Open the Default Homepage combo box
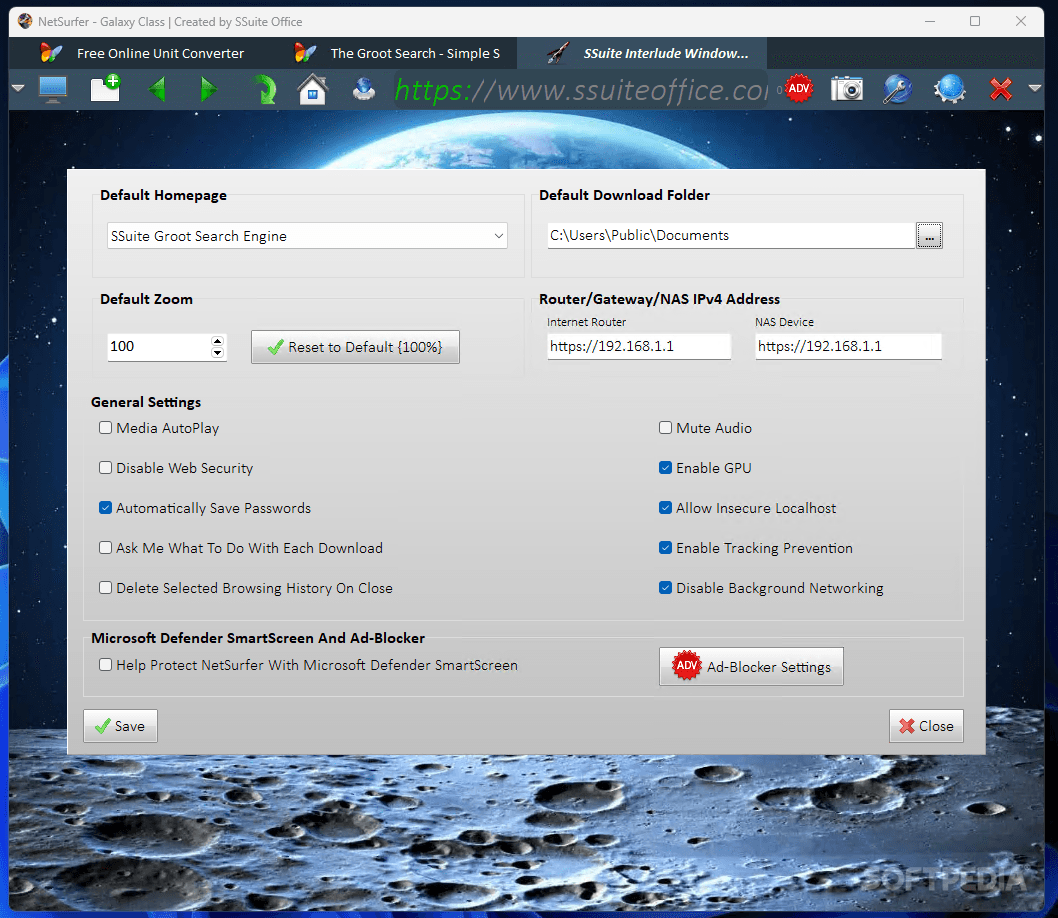Viewport: 1058px width, 918px height. click(307, 236)
